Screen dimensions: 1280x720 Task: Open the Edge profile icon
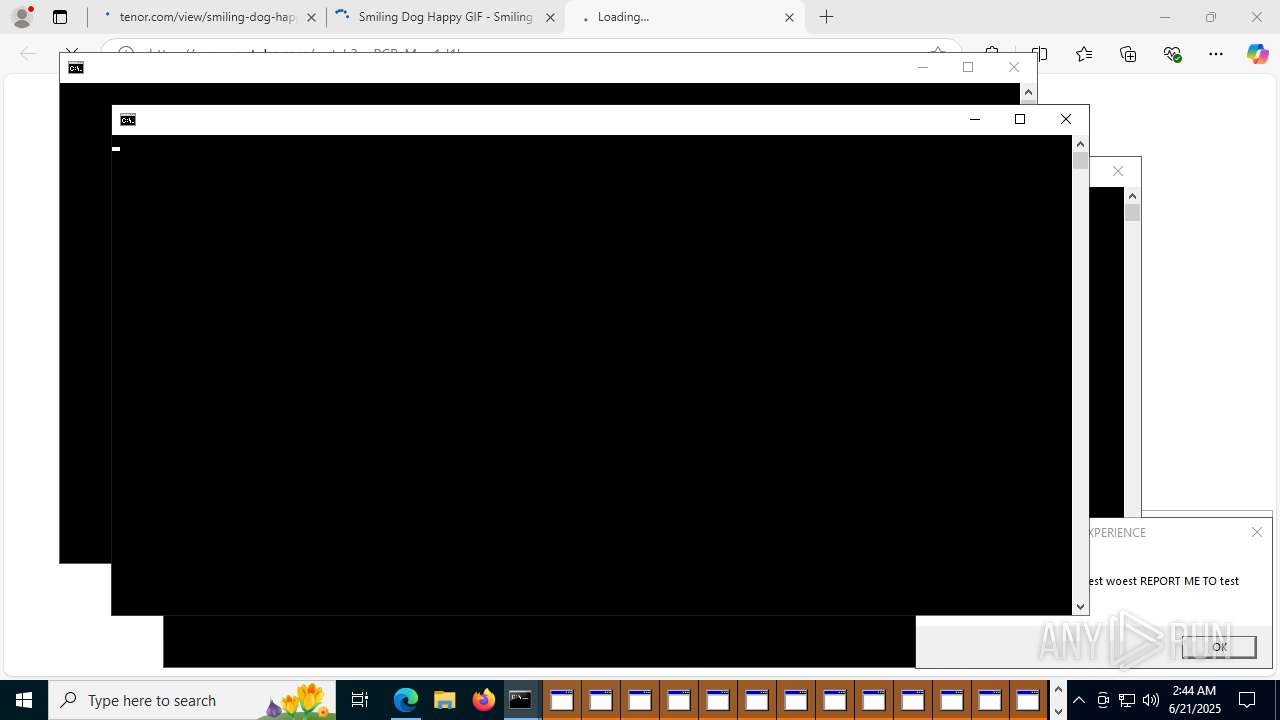point(22,17)
